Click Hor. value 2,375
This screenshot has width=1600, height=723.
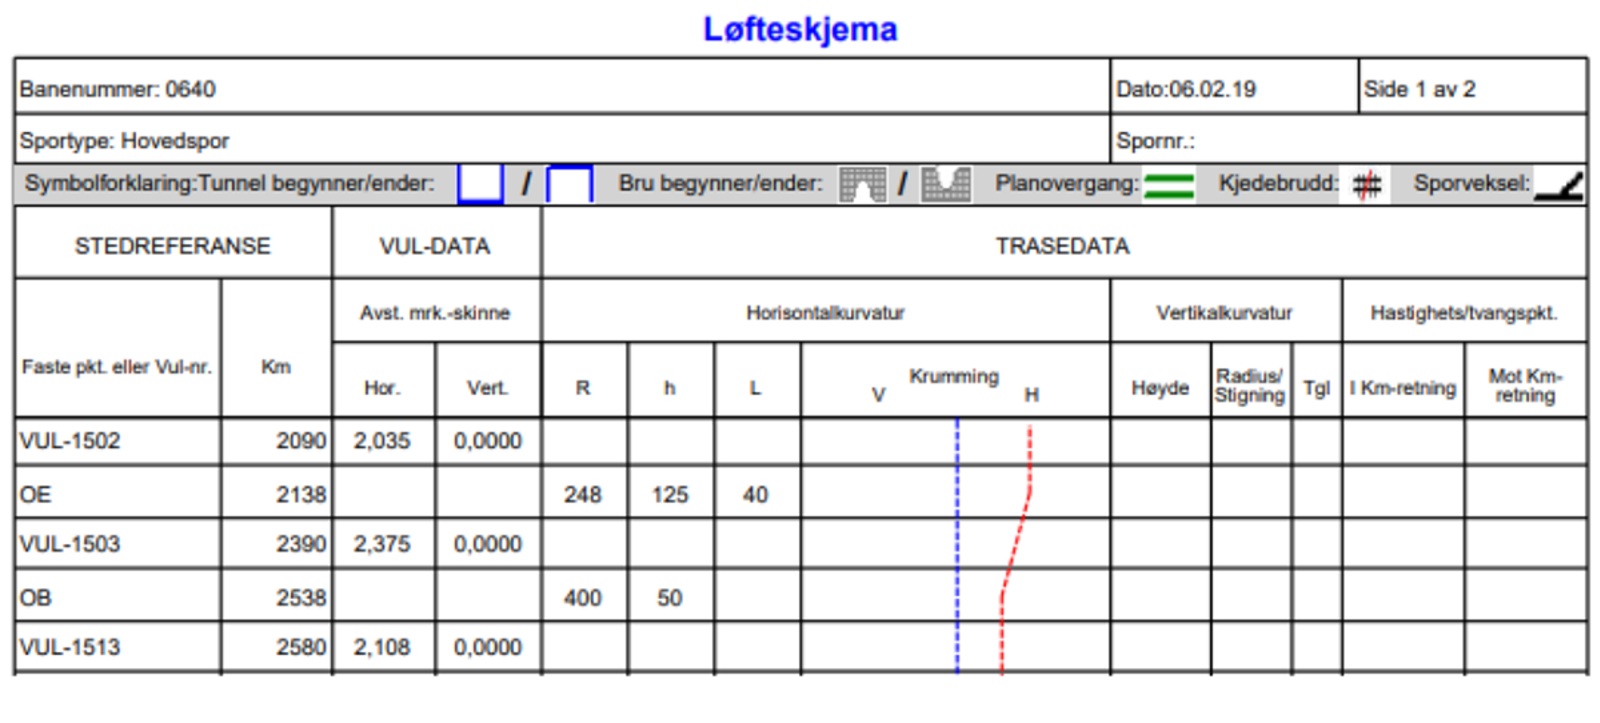382,544
